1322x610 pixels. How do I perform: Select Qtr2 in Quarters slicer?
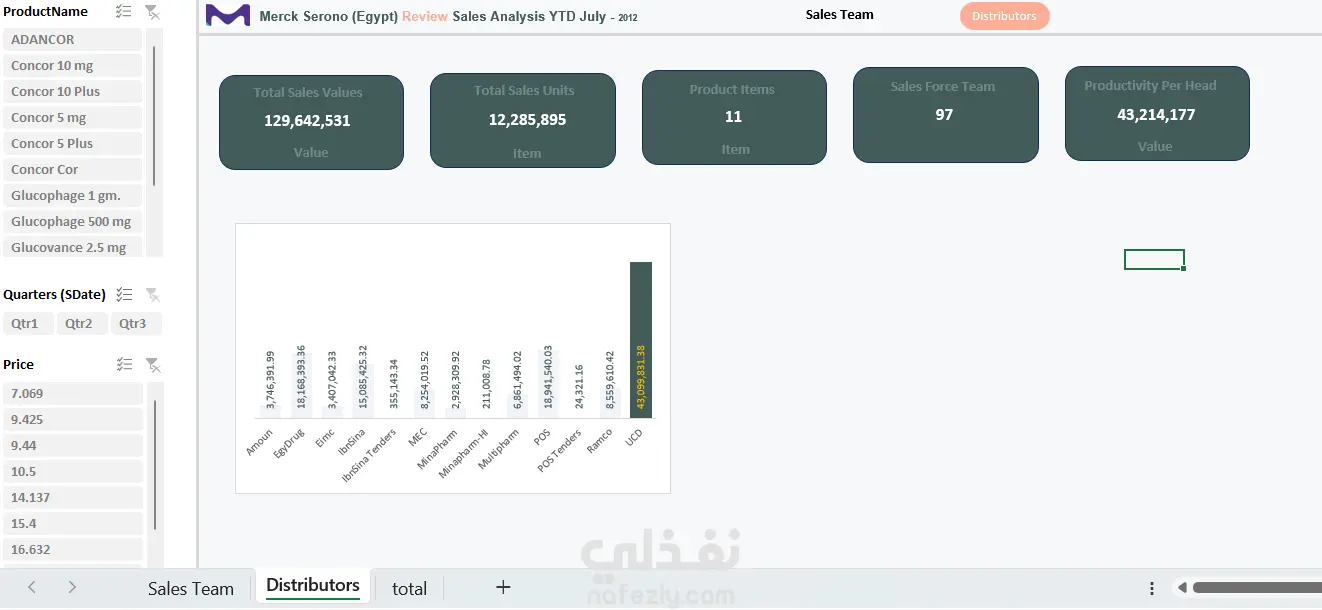coord(82,323)
